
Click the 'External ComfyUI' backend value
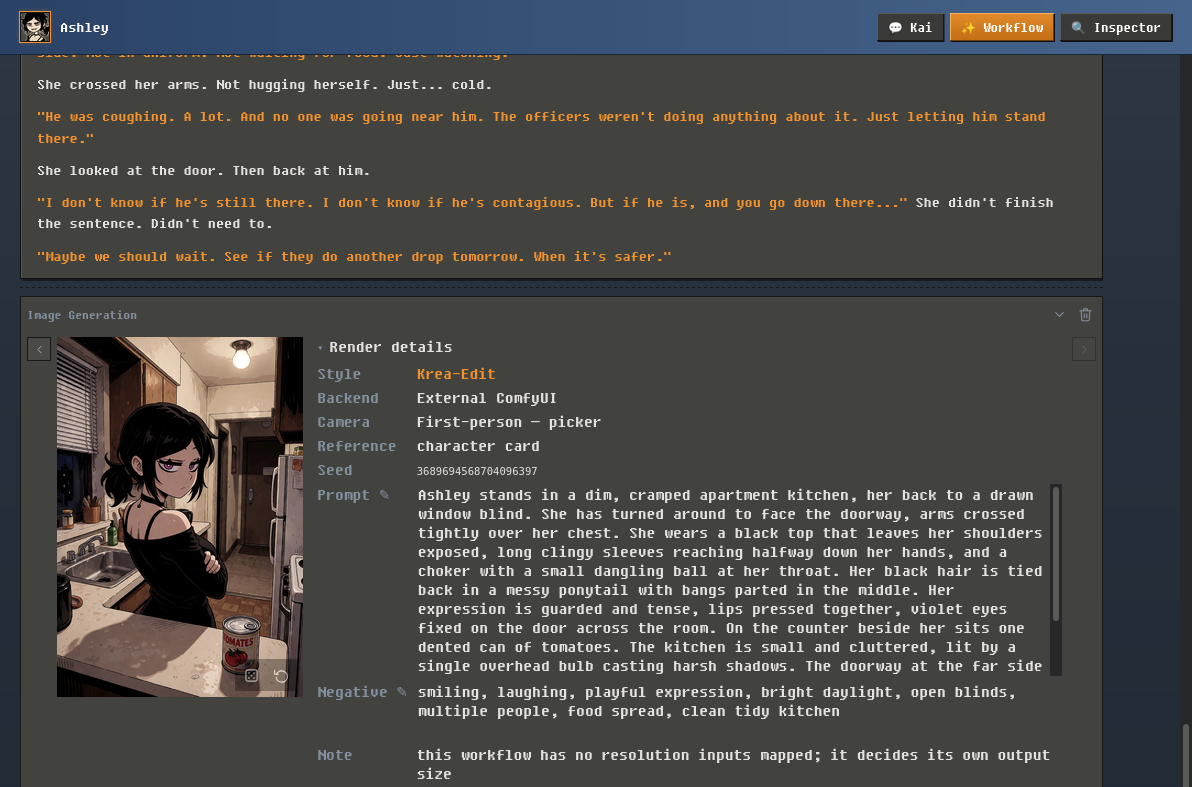coord(487,398)
